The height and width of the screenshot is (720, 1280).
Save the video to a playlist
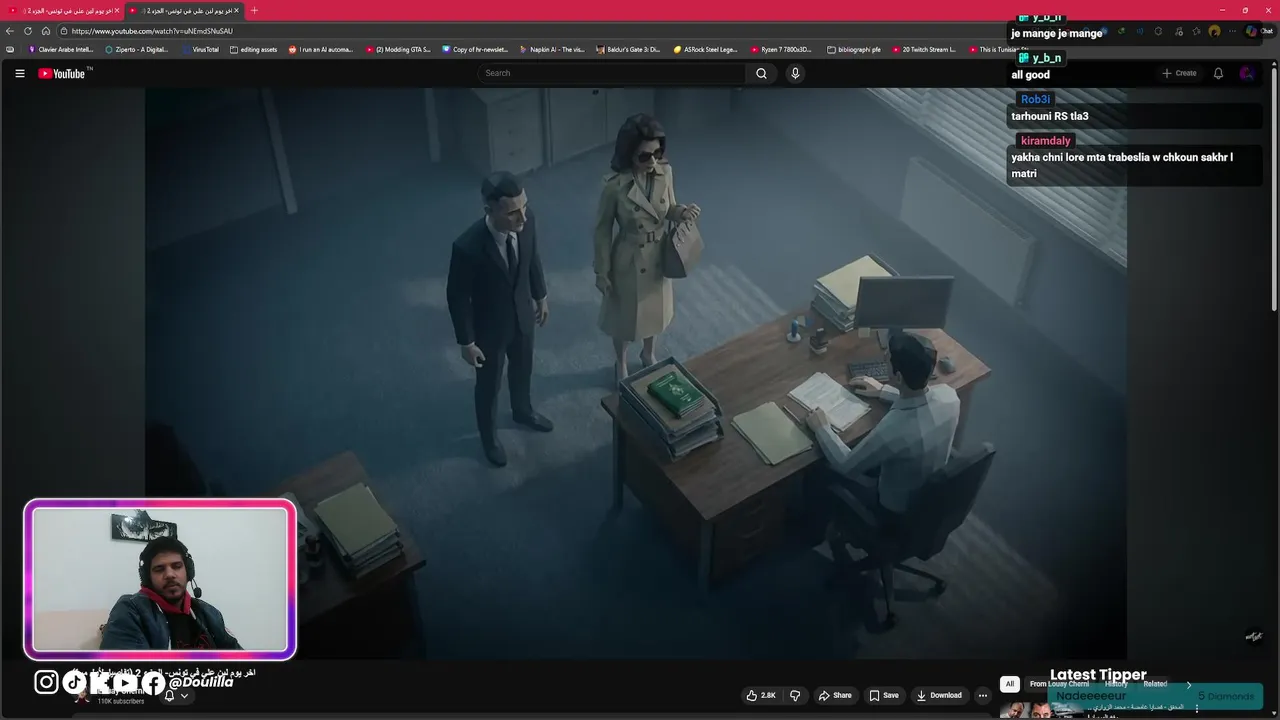tap(884, 695)
